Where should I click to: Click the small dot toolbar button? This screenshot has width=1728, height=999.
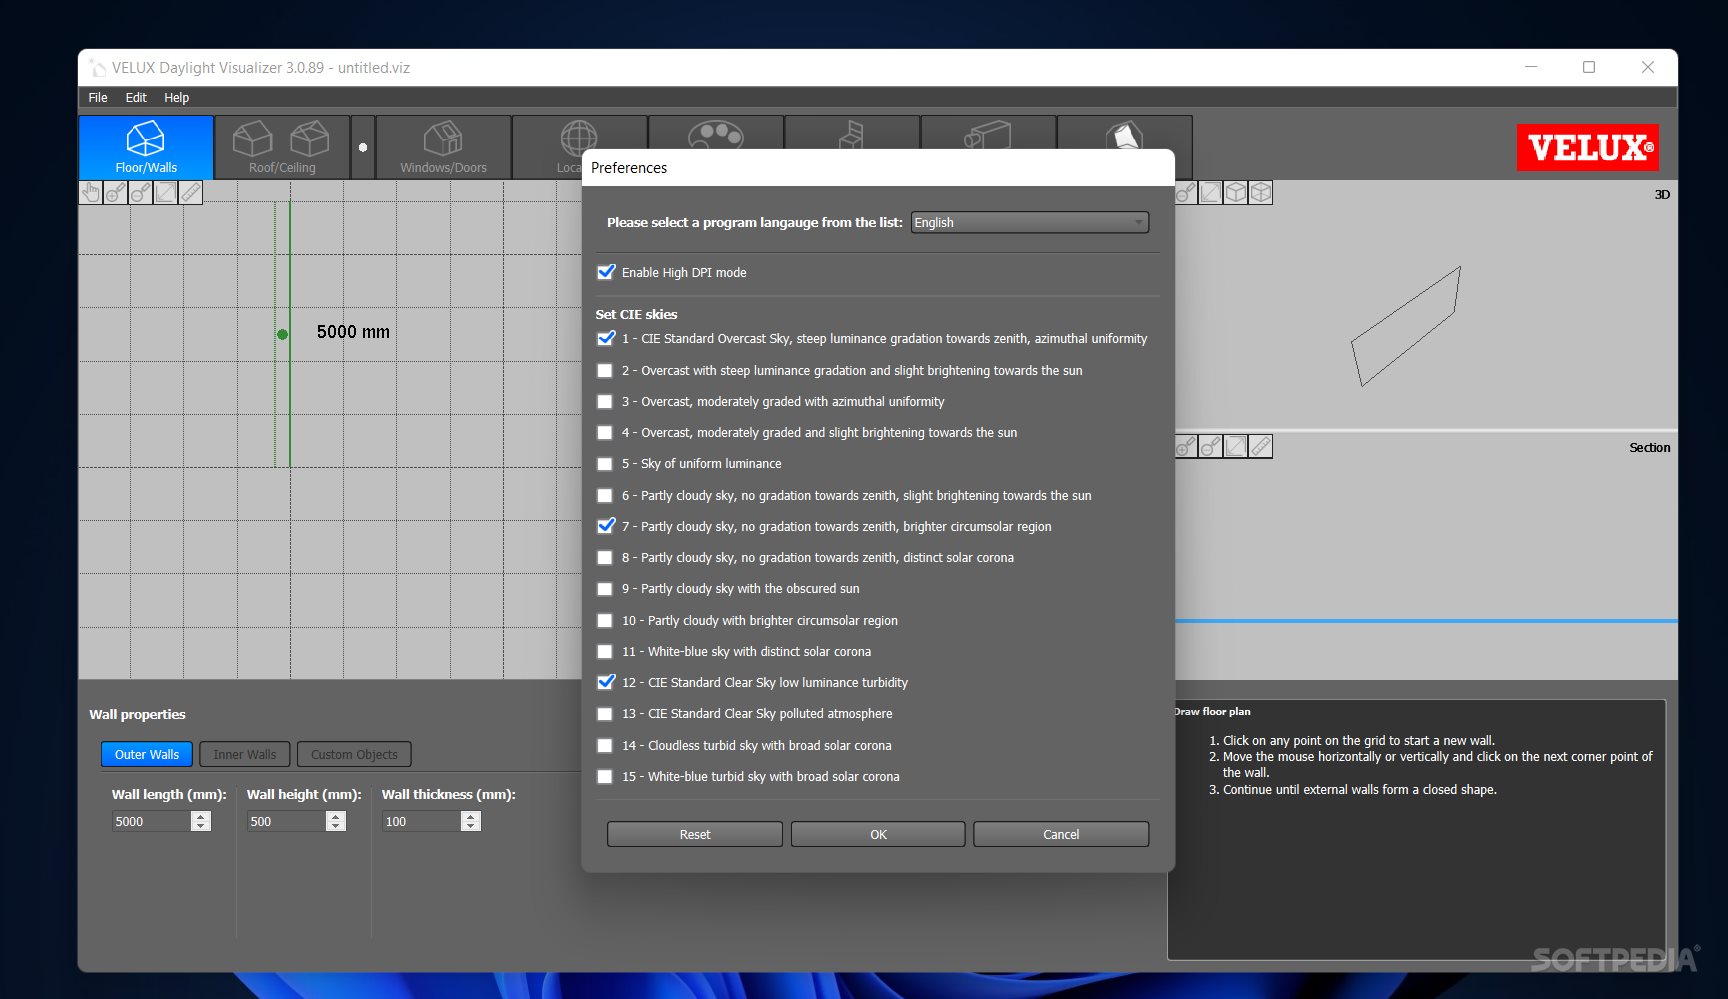363,147
